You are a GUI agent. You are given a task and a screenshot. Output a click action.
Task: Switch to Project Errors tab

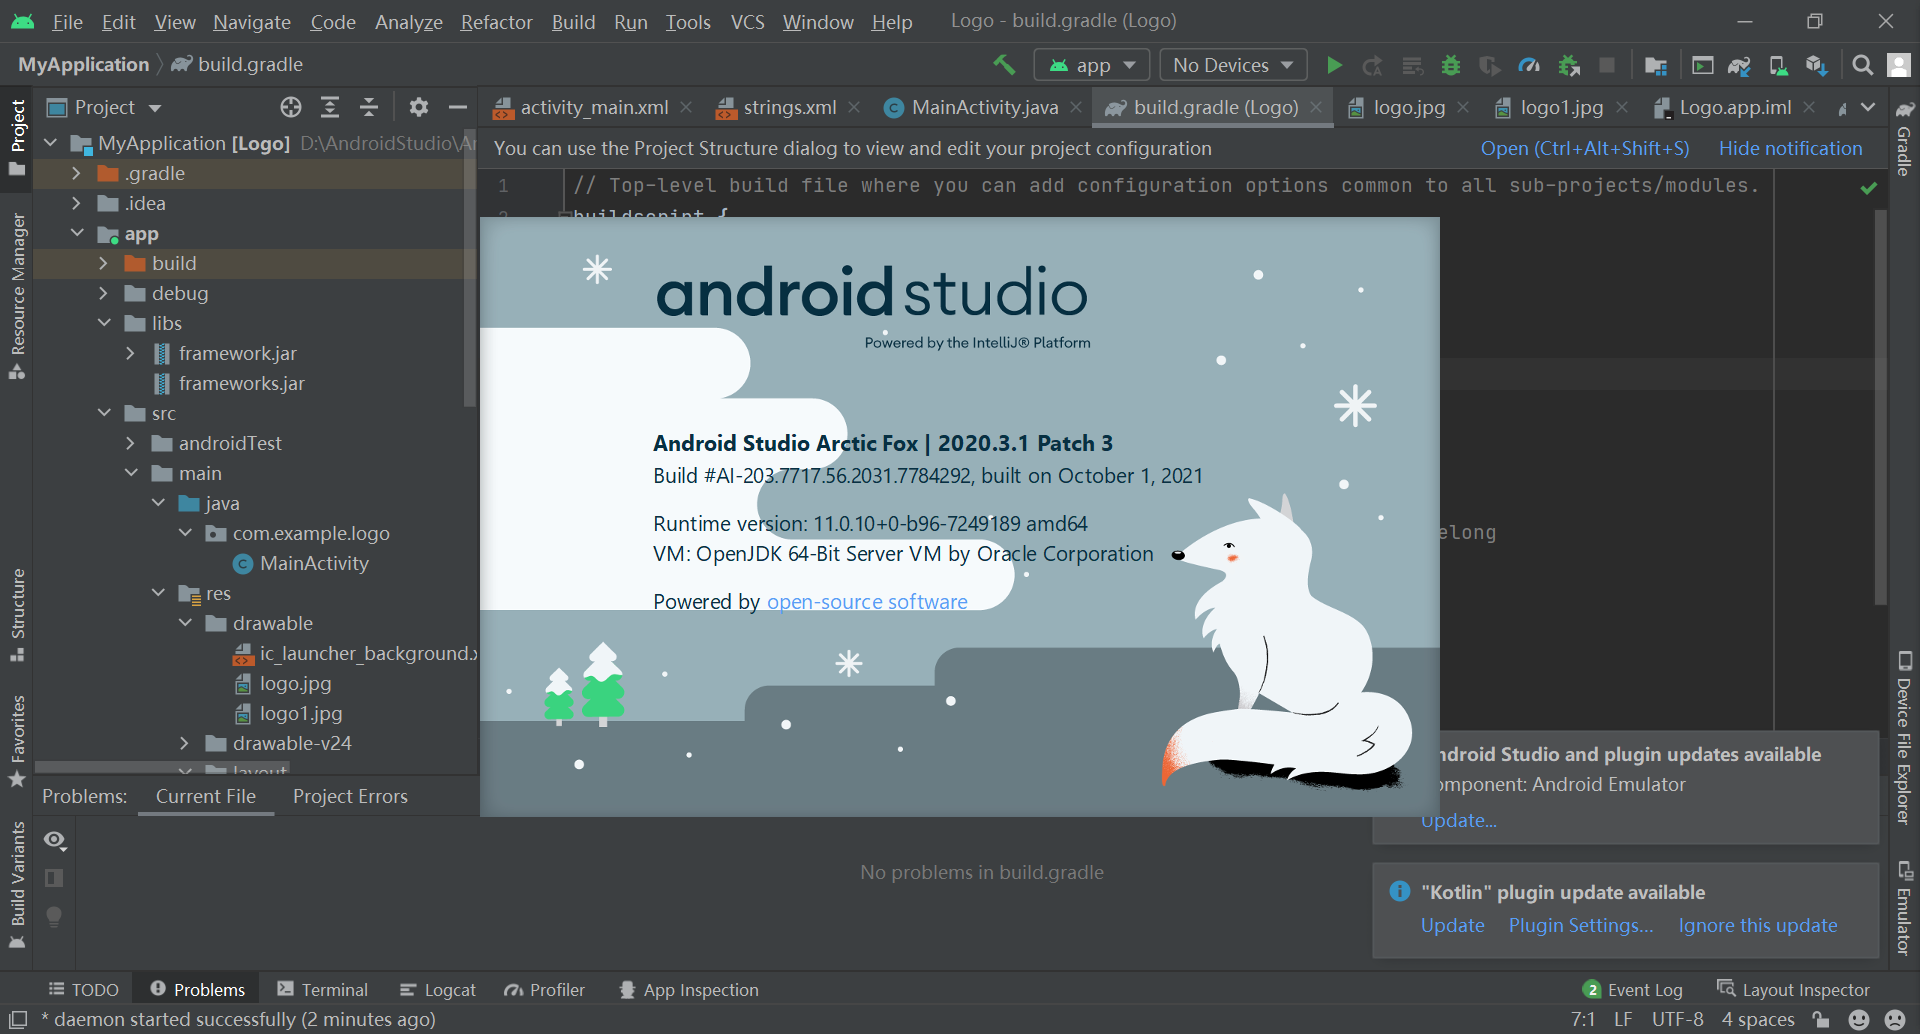click(x=350, y=796)
